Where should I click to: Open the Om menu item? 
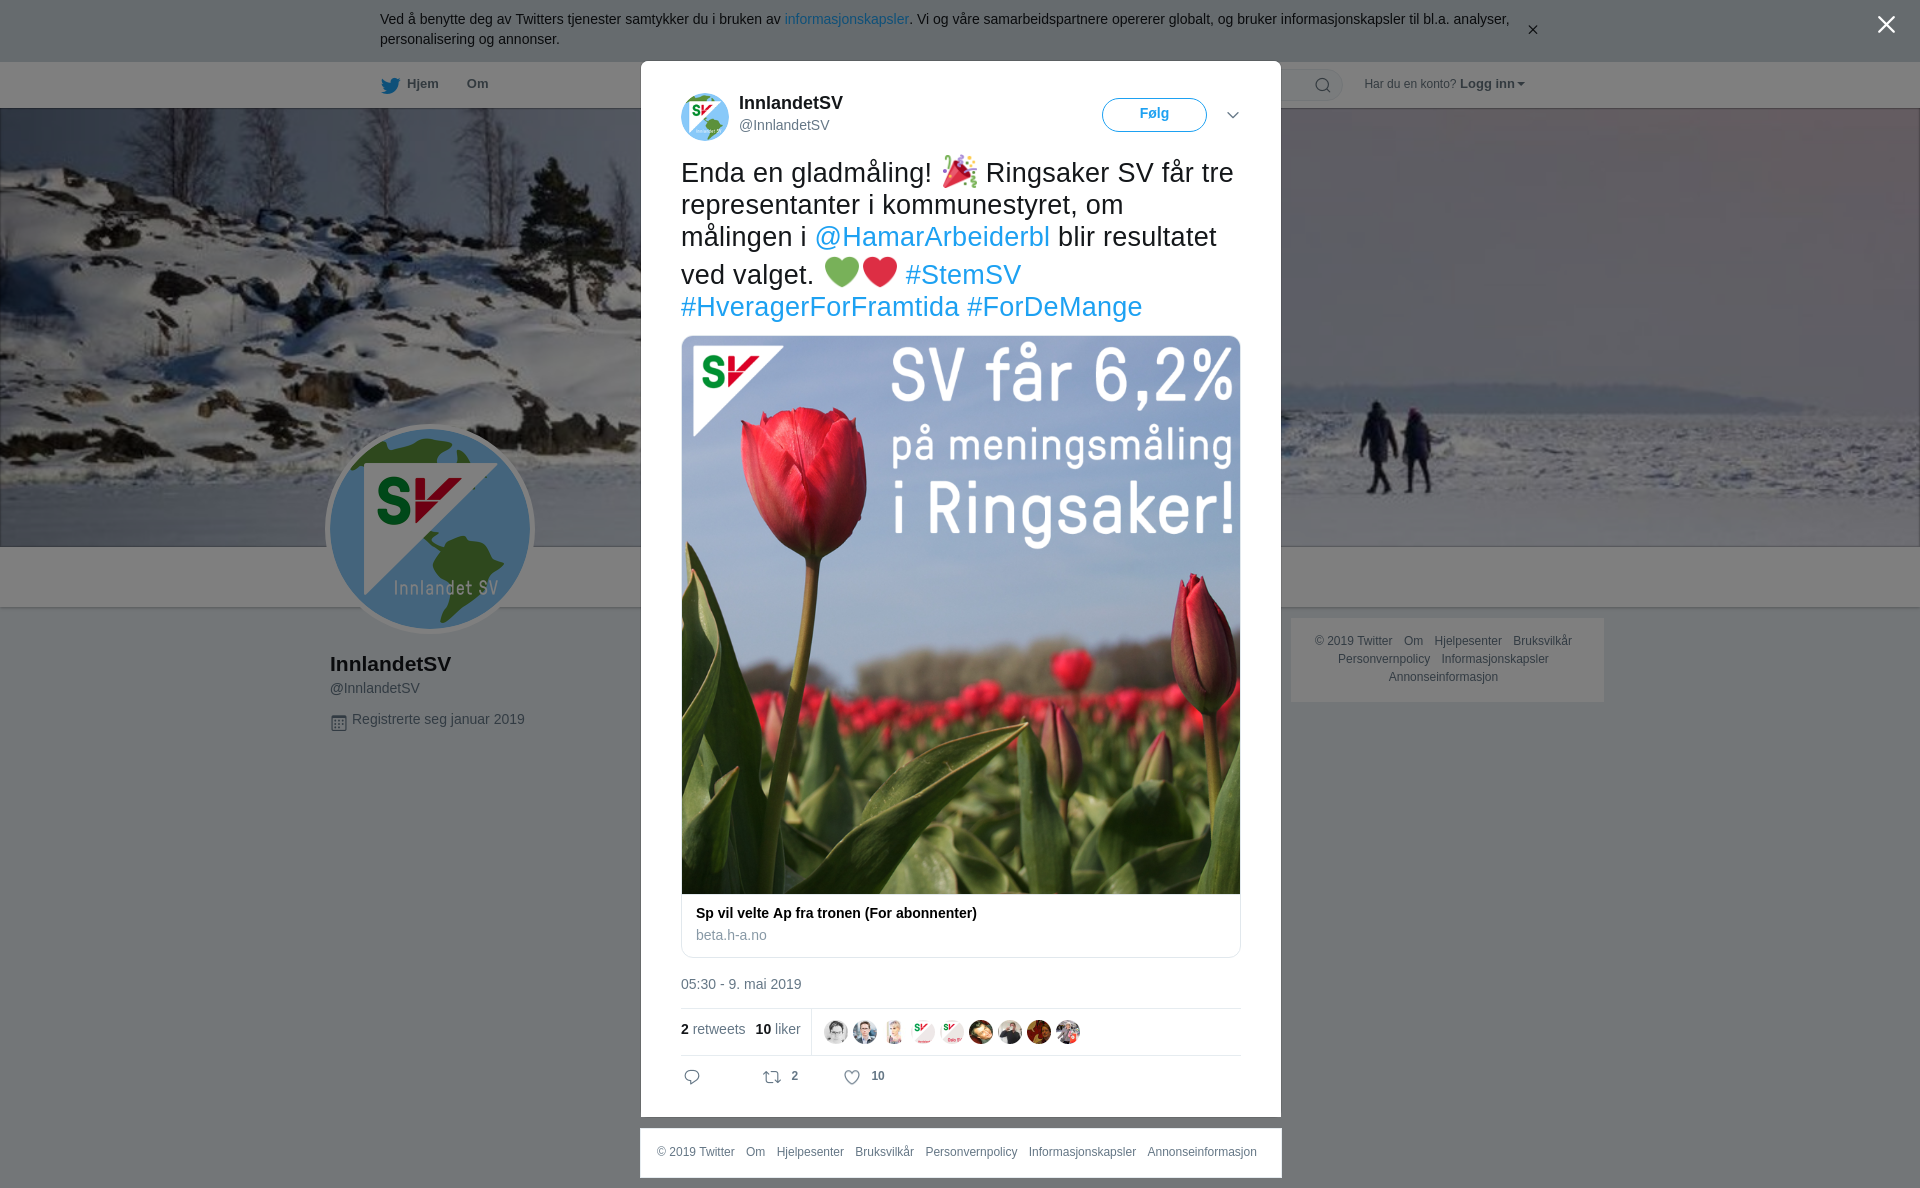[x=477, y=84]
